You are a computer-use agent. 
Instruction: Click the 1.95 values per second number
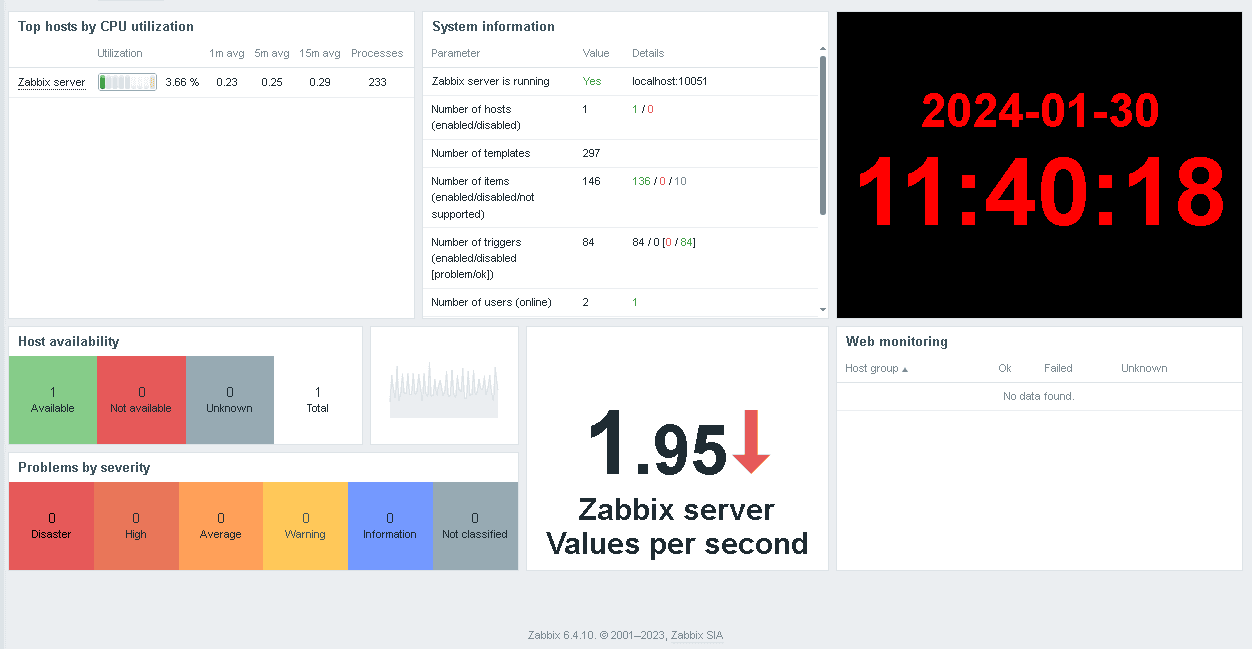coord(657,445)
